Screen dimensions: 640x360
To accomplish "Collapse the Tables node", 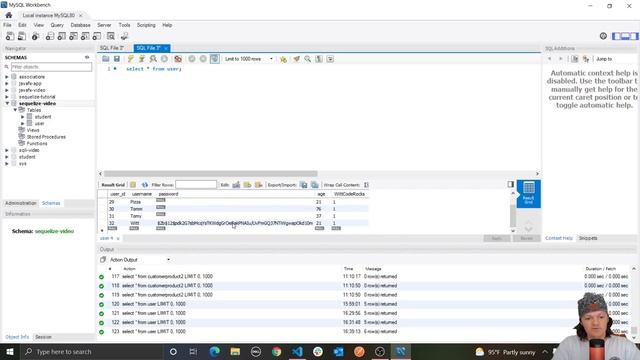I will click(15, 110).
